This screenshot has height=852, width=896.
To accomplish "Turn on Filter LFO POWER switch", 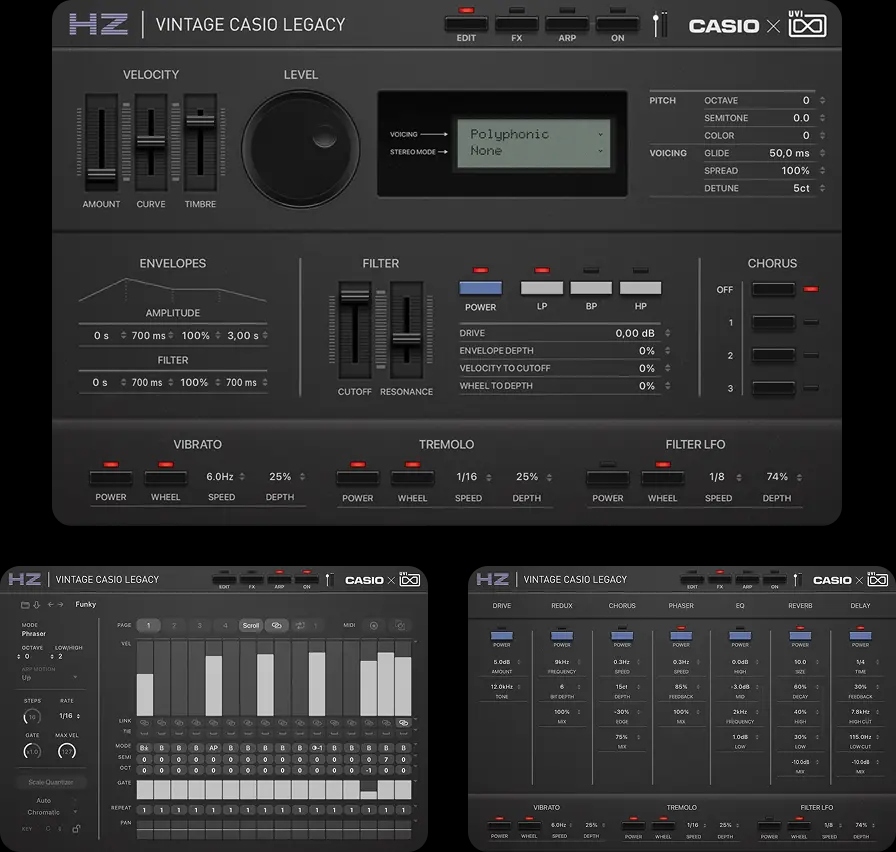I will tap(607, 478).
